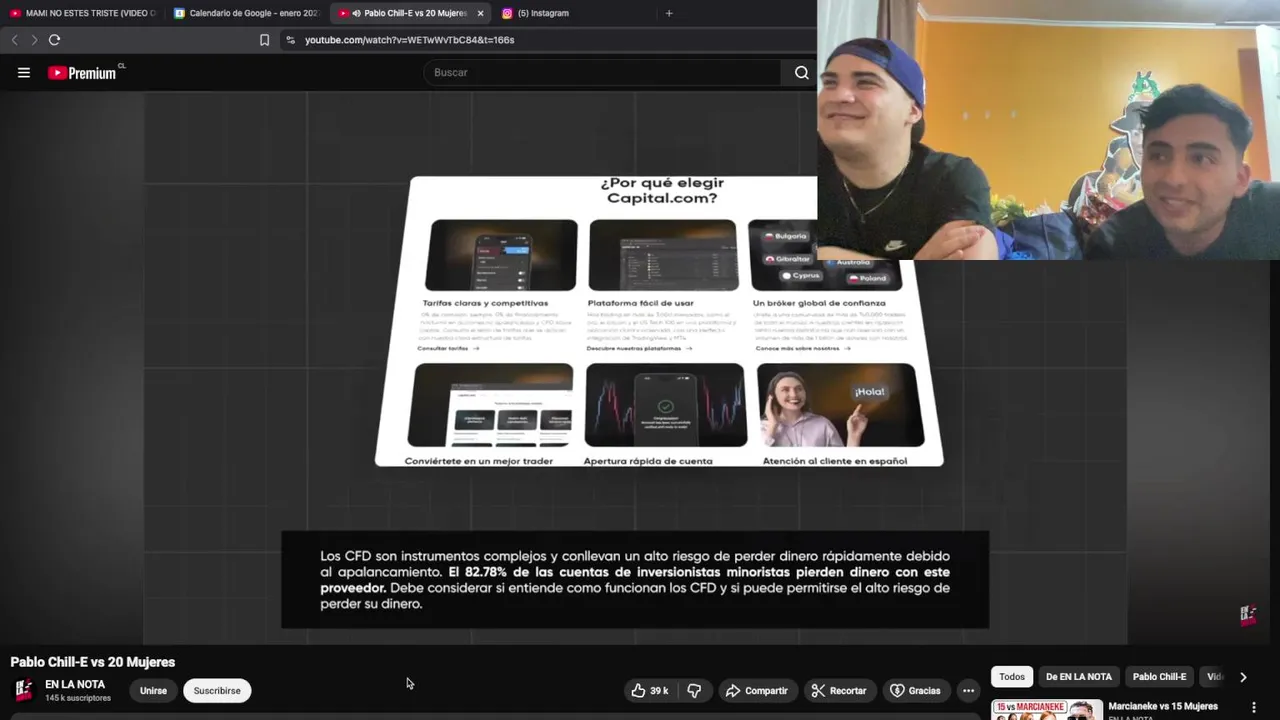
Task: Join the channel with Unirse
Action: (153, 690)
